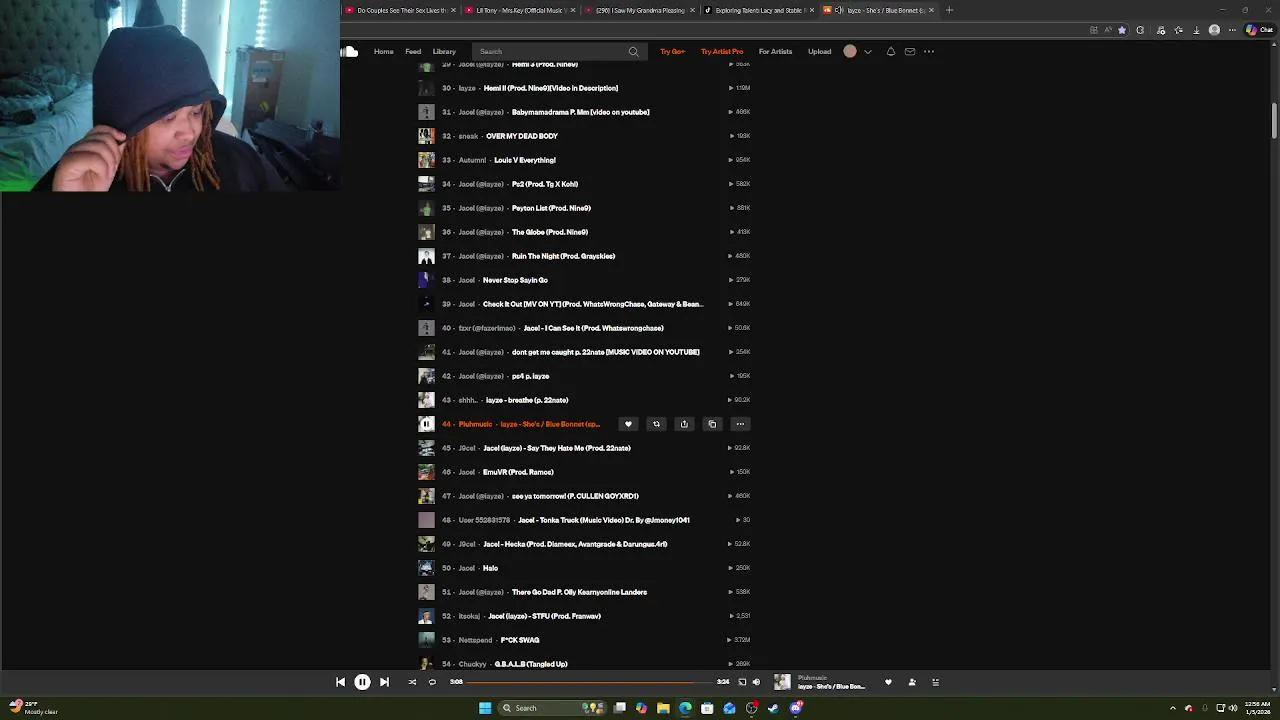Follow the now playing artist
This screenshot has width=1280, height=720.
pyautogui.click(x=911, y=682)
